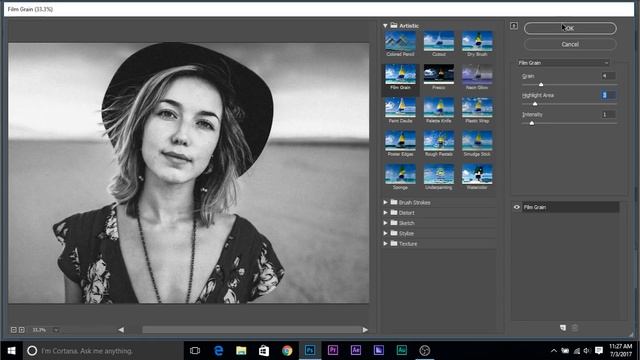Expand the Stylize folder
This screenshot has height=360, width=640.
coord(385,233)
